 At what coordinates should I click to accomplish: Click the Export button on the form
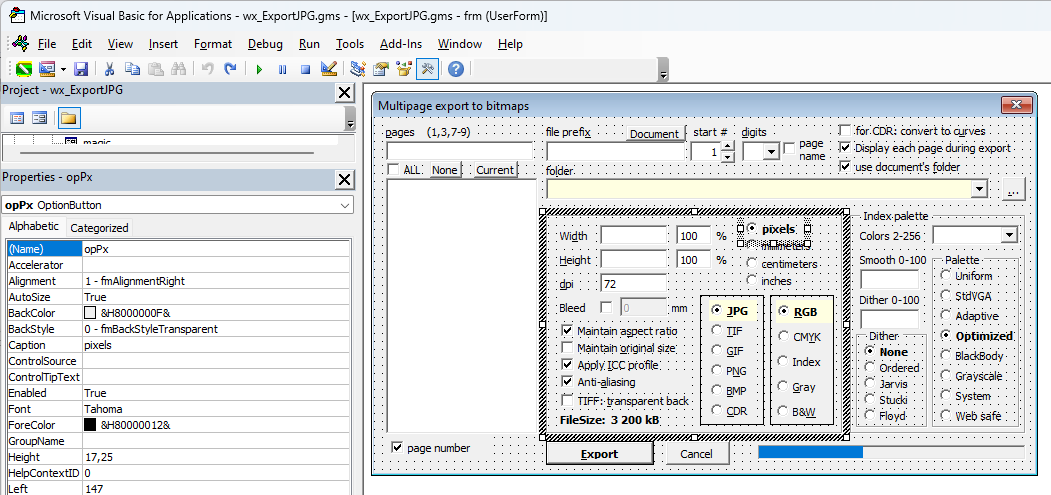pyautogui.click(x=599, y=454)
